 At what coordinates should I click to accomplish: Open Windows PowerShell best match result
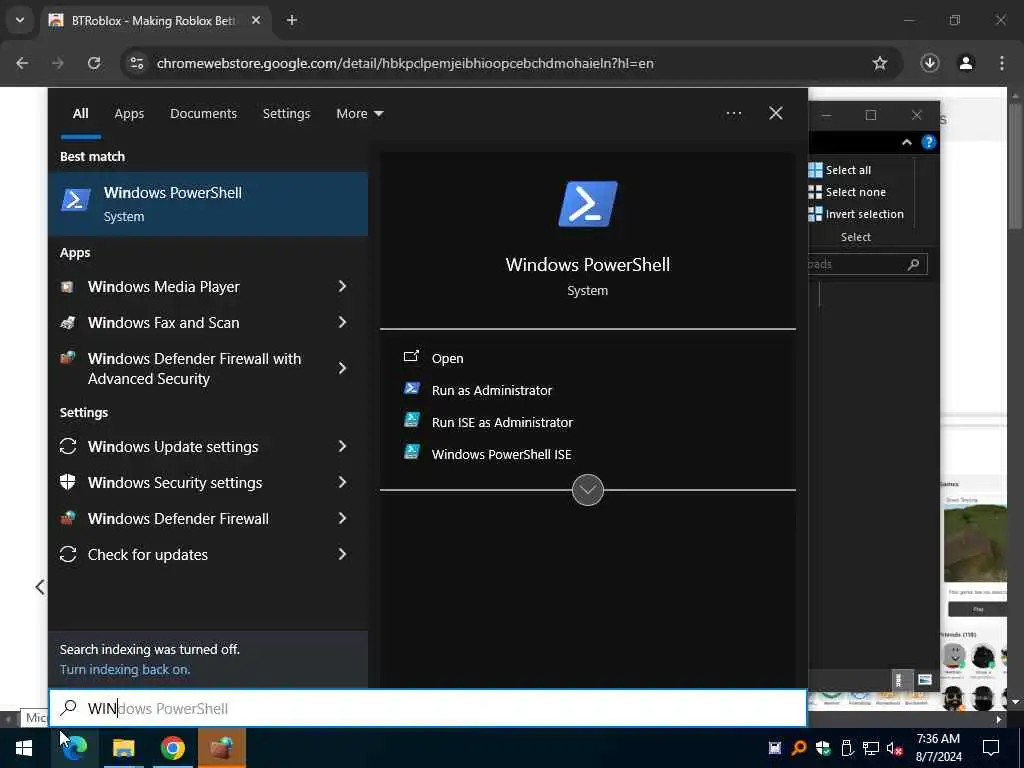pyautogui.click(x=208, y=204)
